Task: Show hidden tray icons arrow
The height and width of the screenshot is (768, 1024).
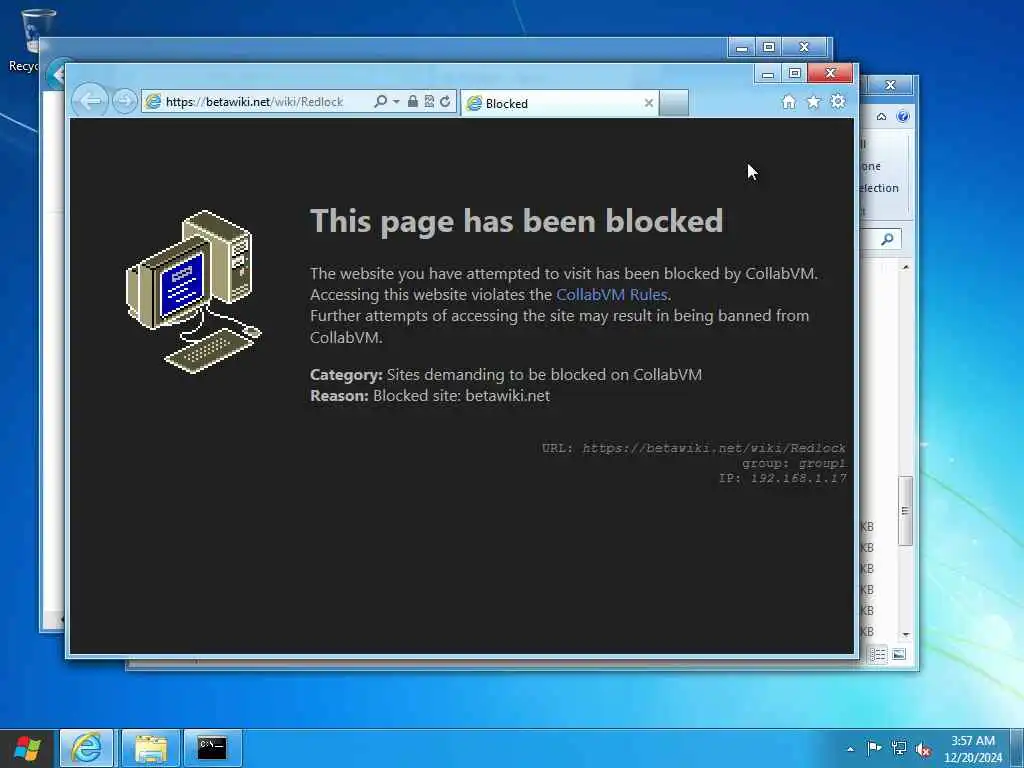Action: (850, 749)
